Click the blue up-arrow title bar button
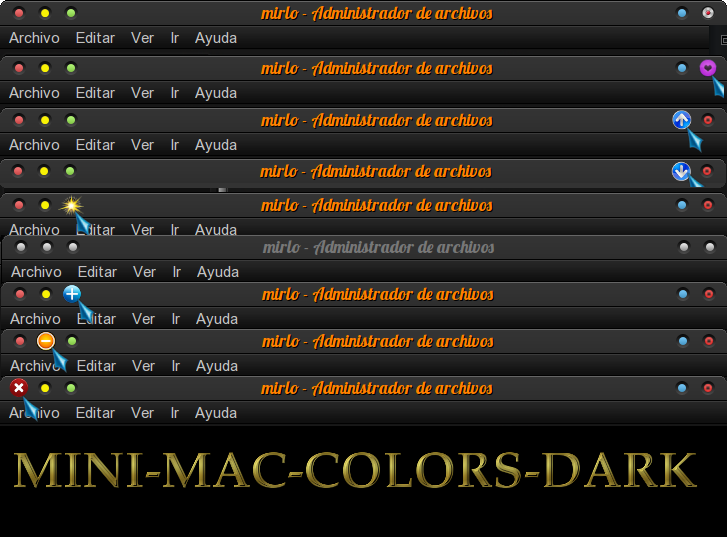 pos(682,120)
